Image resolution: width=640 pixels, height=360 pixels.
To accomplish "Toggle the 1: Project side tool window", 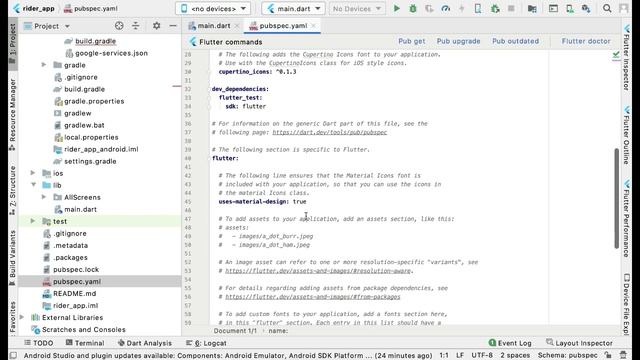I will point(13,44).
